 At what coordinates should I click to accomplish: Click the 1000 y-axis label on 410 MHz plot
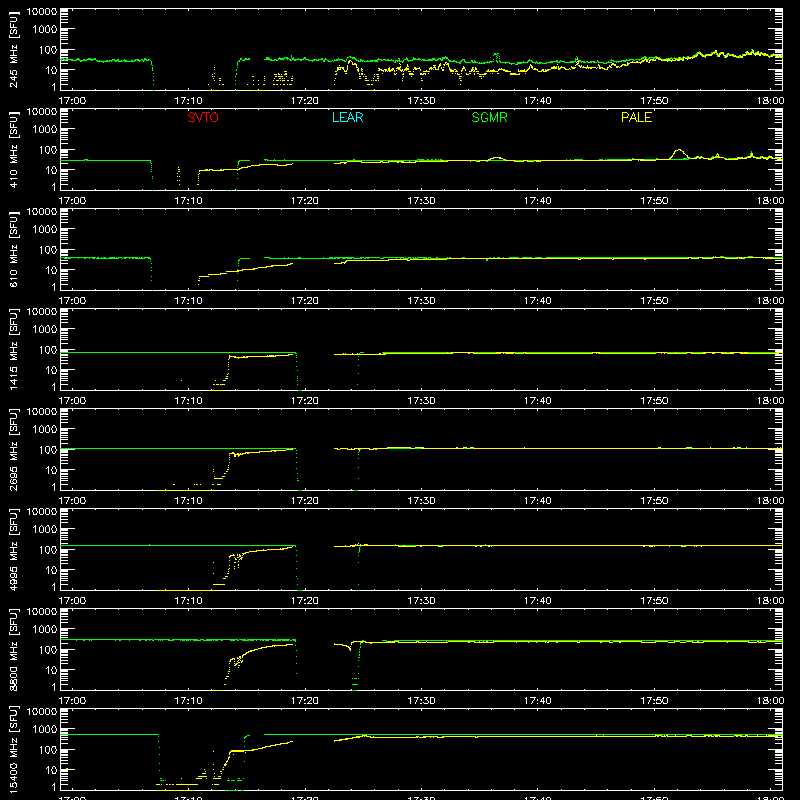45,130
